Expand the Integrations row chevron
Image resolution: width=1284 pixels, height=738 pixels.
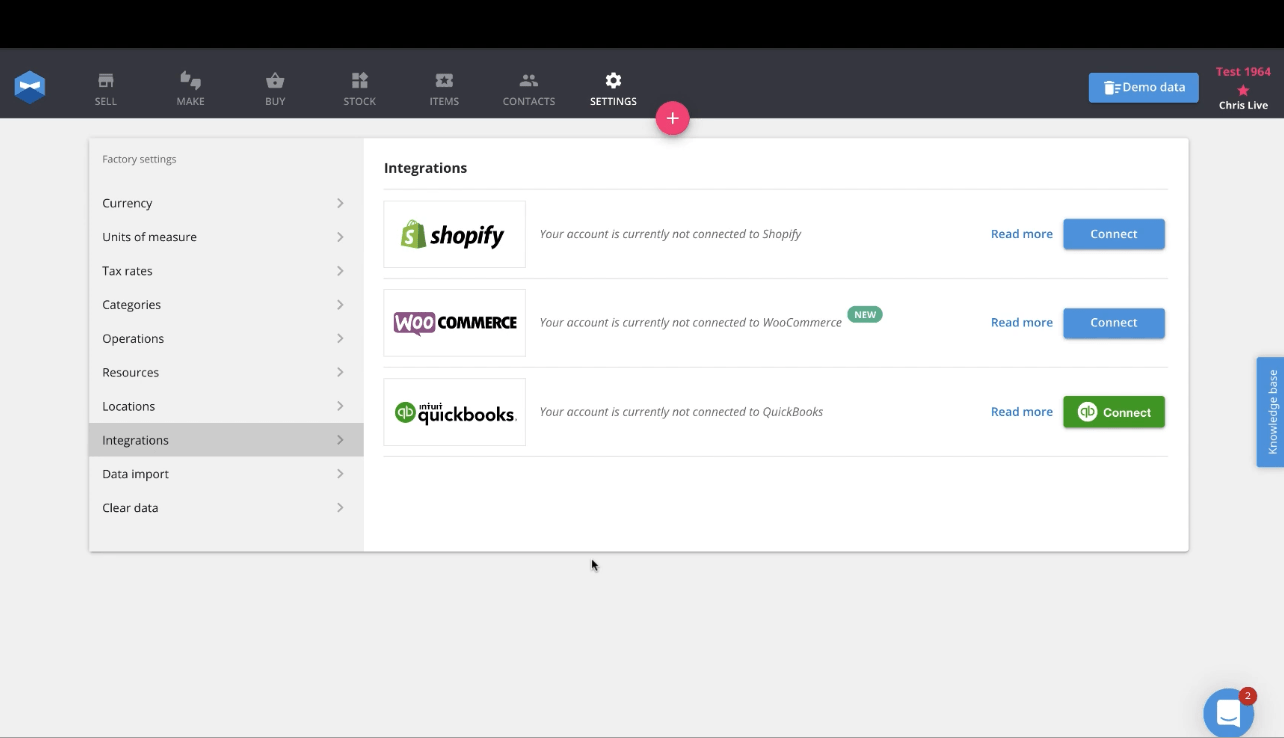[340, 440]
